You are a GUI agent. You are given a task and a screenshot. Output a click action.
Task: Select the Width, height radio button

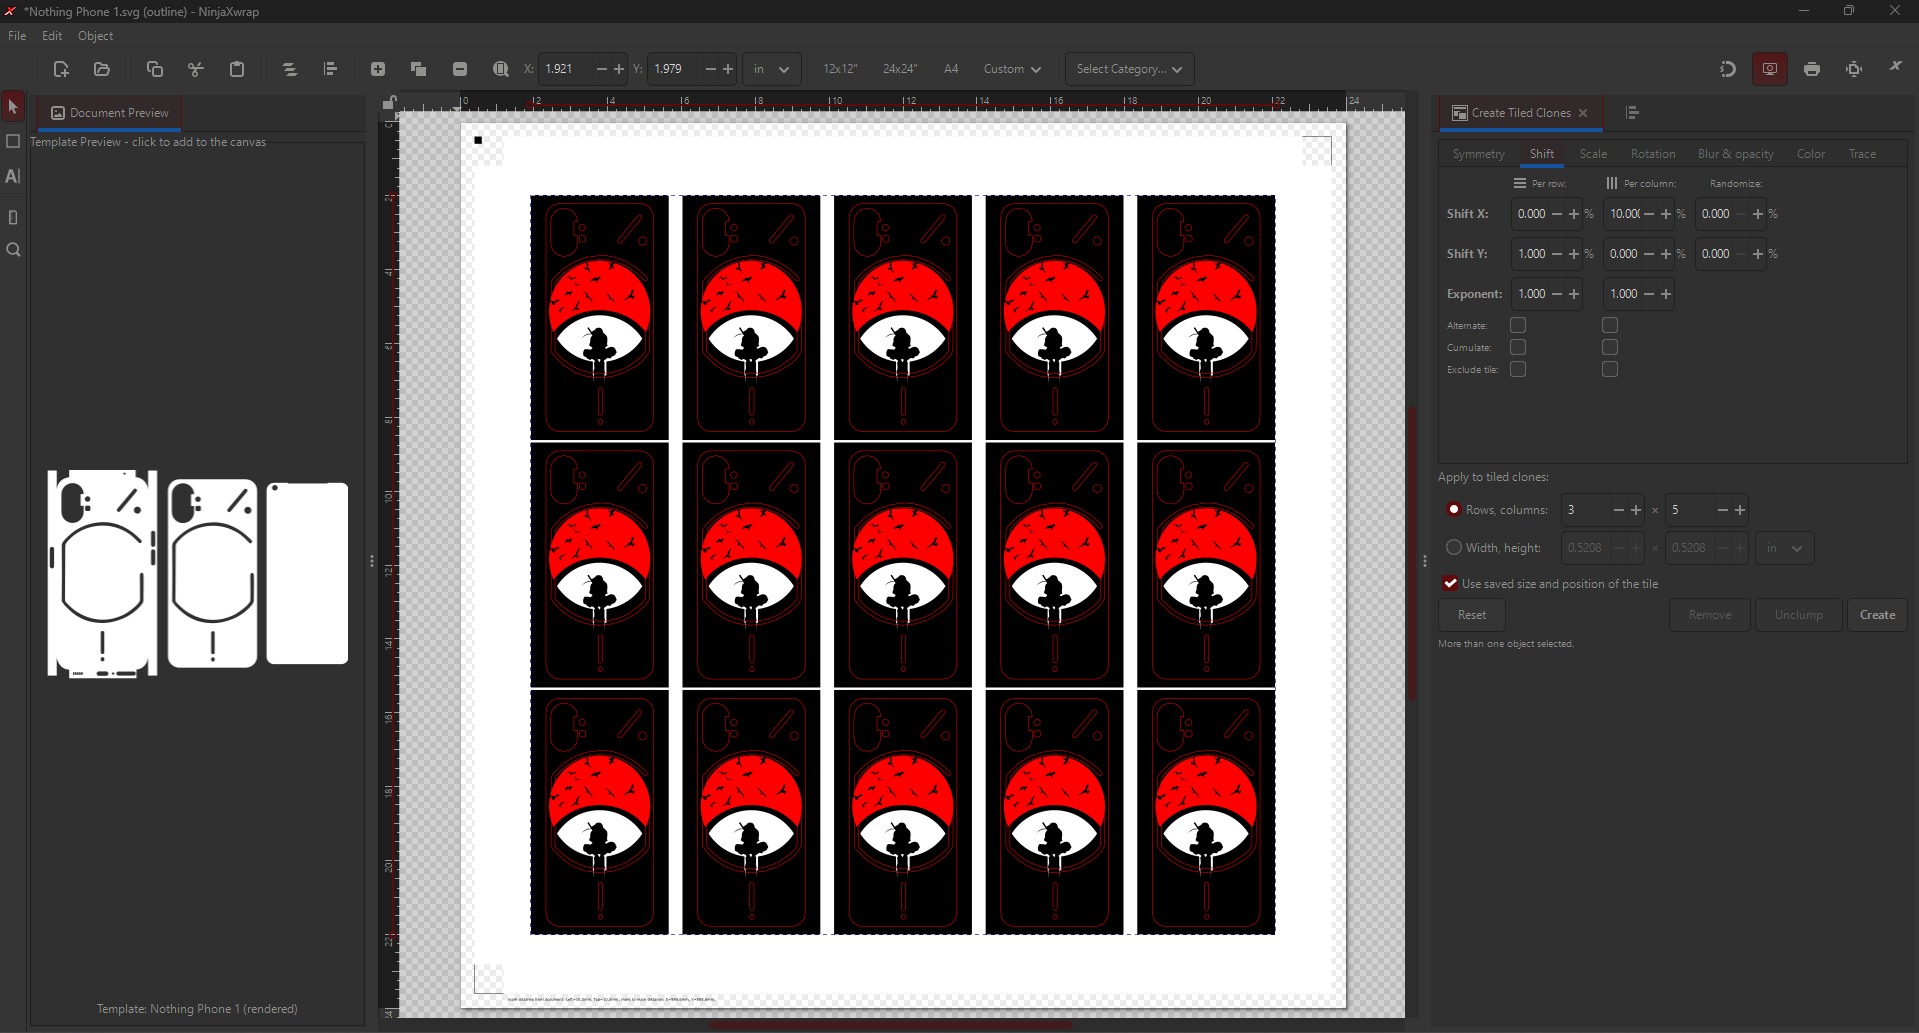click(1454, 547)
